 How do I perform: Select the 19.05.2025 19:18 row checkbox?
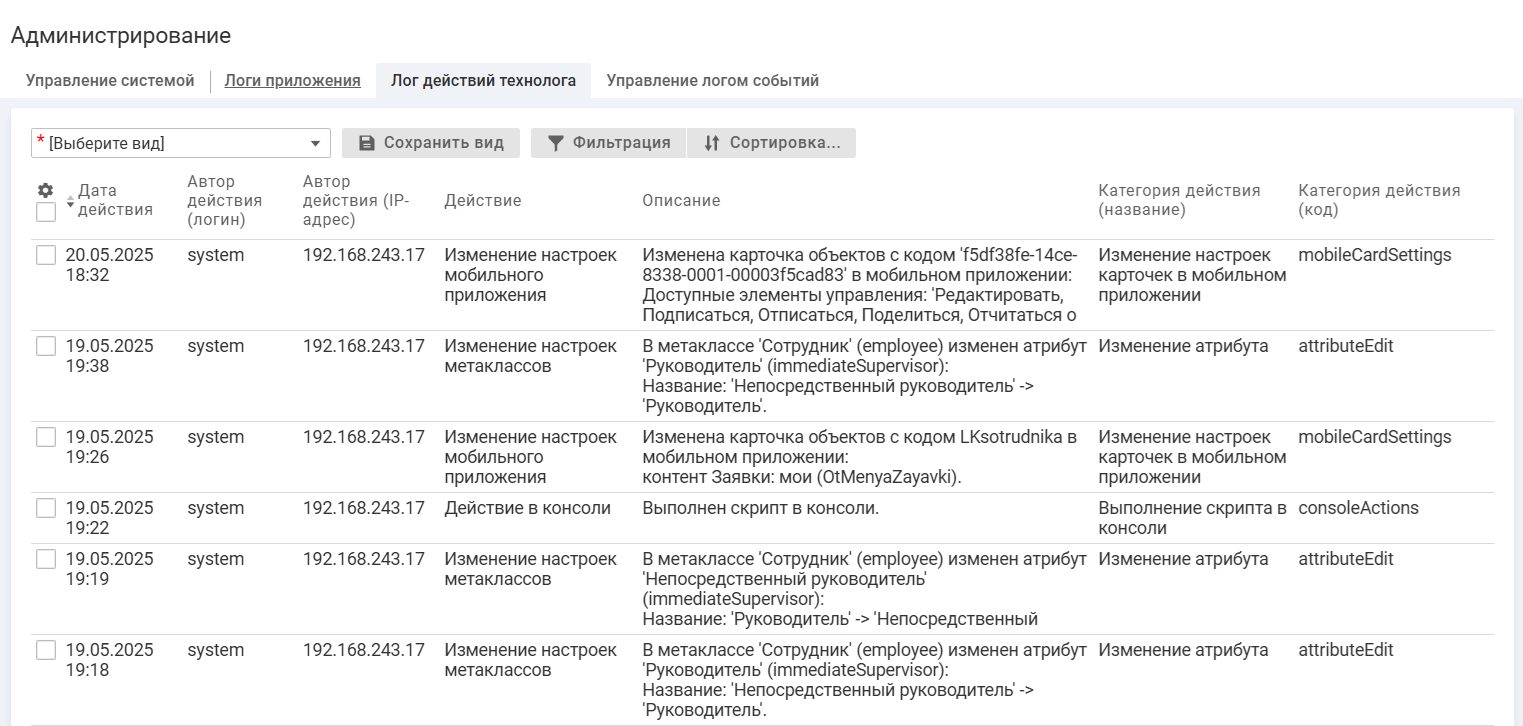point(46,650)
